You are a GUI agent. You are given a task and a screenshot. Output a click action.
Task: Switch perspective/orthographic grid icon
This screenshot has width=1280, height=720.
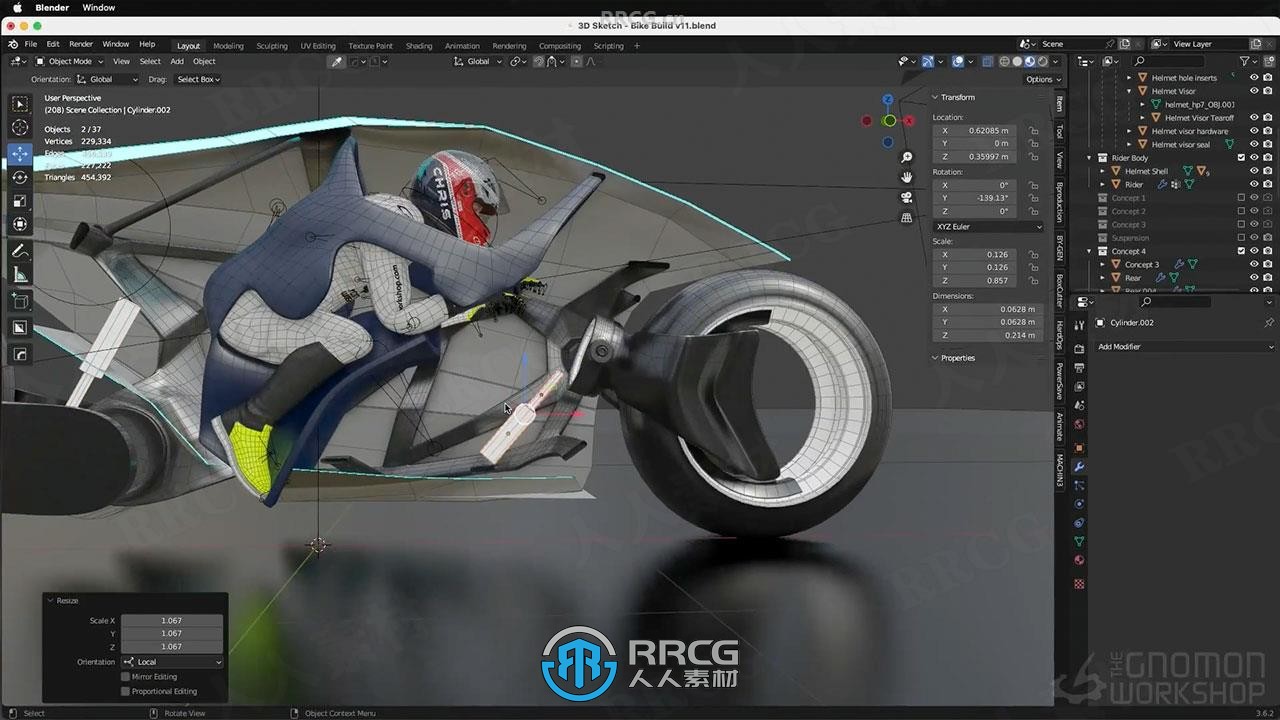click(x=907, y=217)
